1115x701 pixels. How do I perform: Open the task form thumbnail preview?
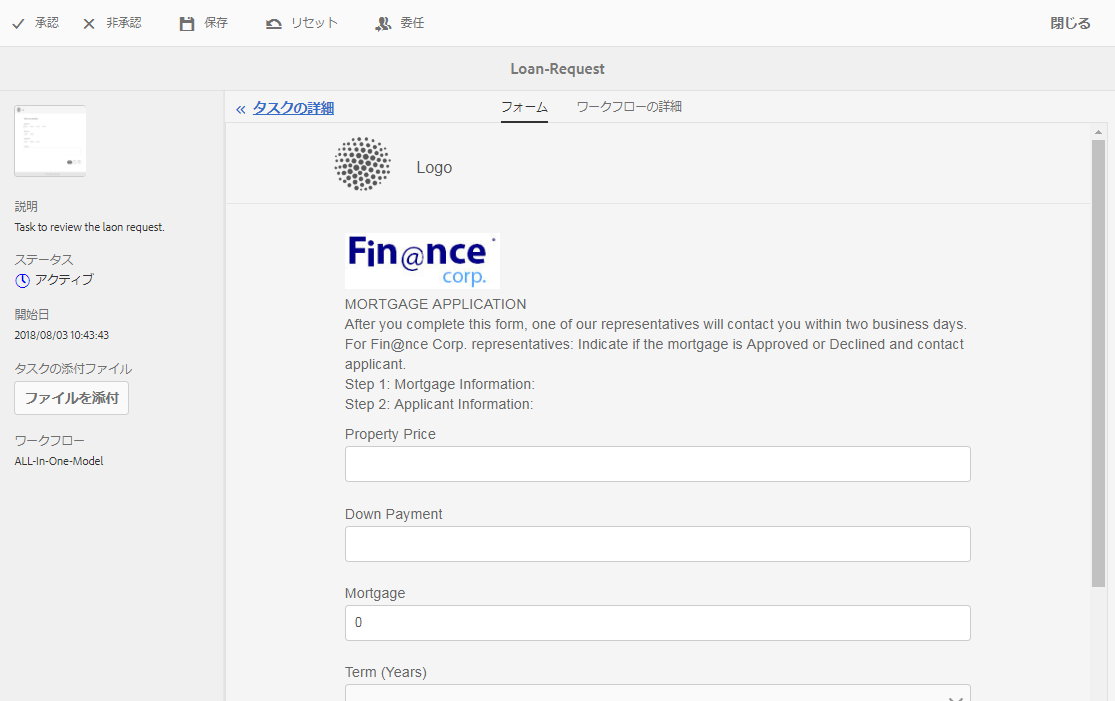click(x=50, y=141)
